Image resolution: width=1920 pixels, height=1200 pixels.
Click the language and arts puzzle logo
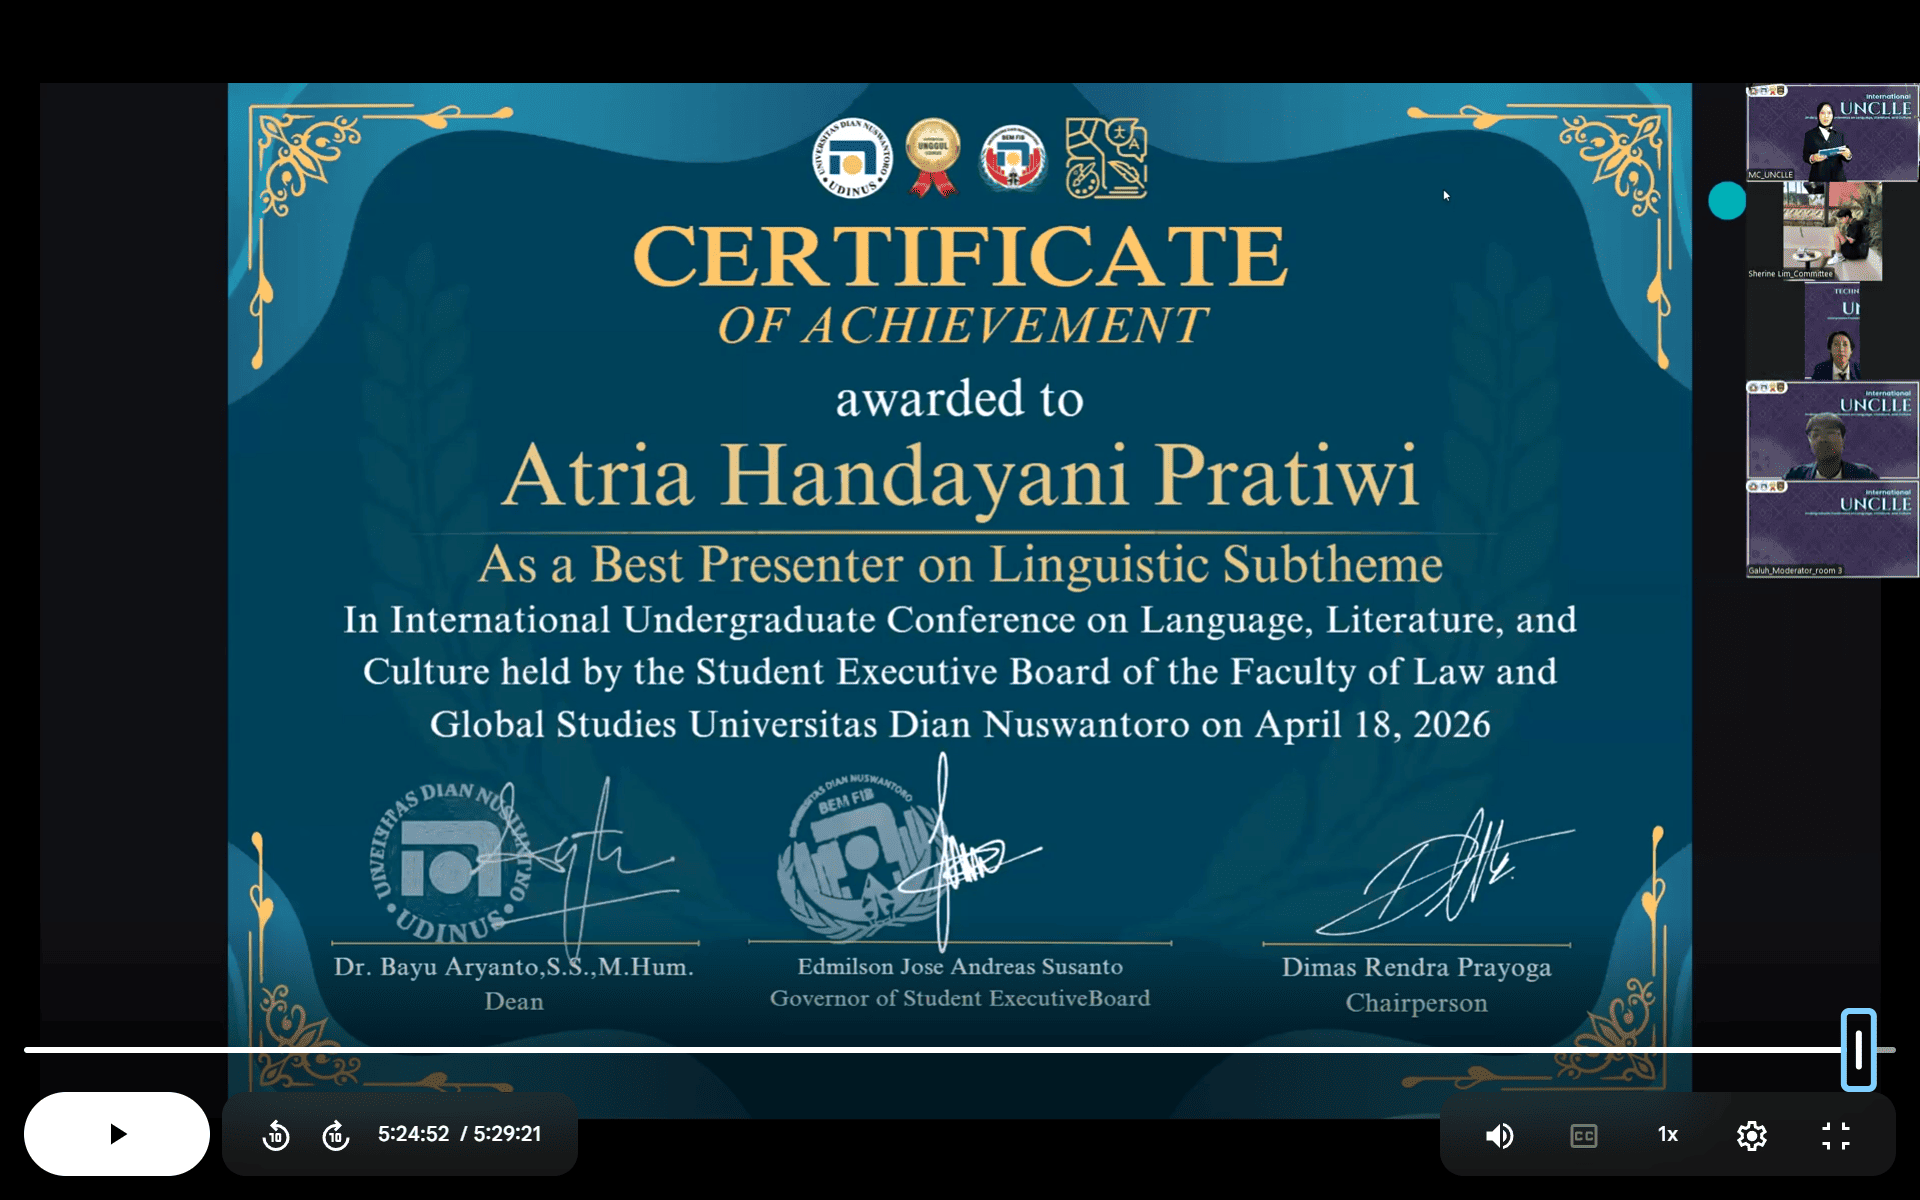click(1106, 158)
